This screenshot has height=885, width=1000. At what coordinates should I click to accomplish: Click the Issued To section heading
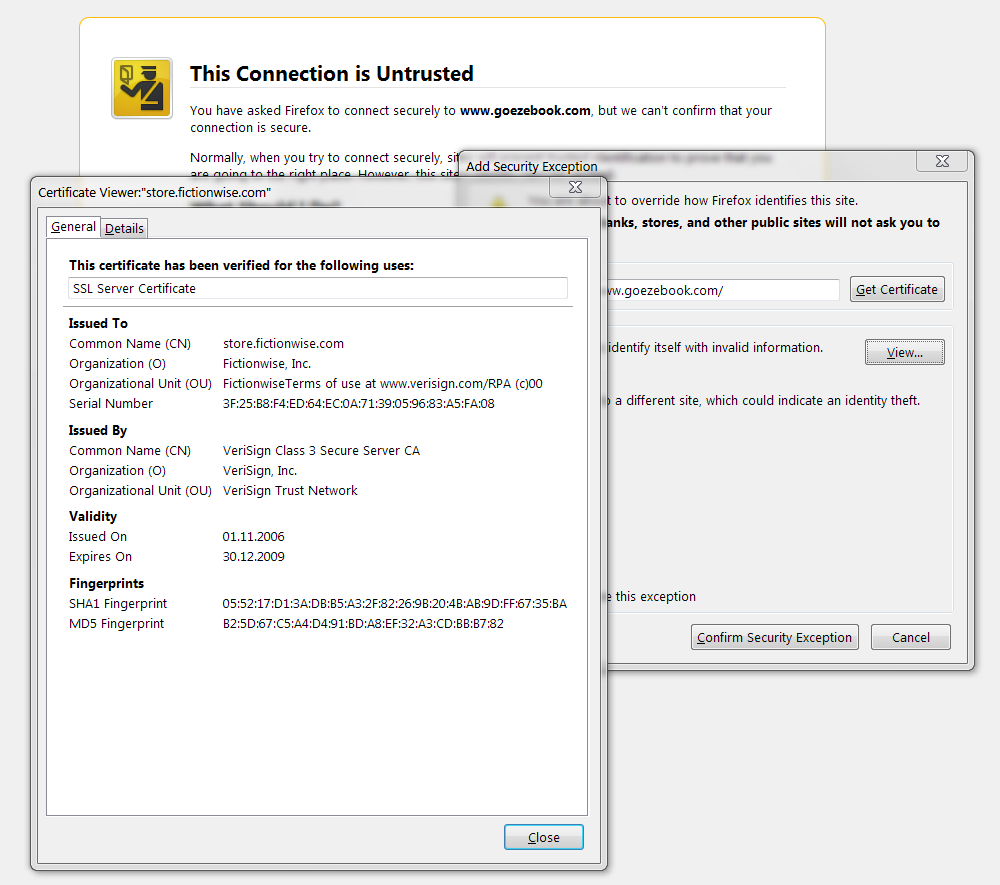click(98, 323)
